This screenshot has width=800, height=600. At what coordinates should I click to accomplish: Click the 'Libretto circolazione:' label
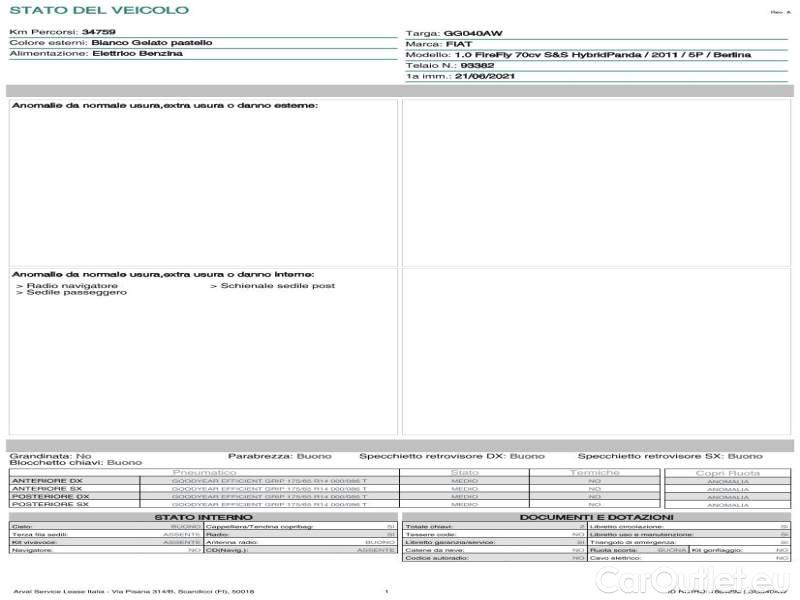pos(626,527)
